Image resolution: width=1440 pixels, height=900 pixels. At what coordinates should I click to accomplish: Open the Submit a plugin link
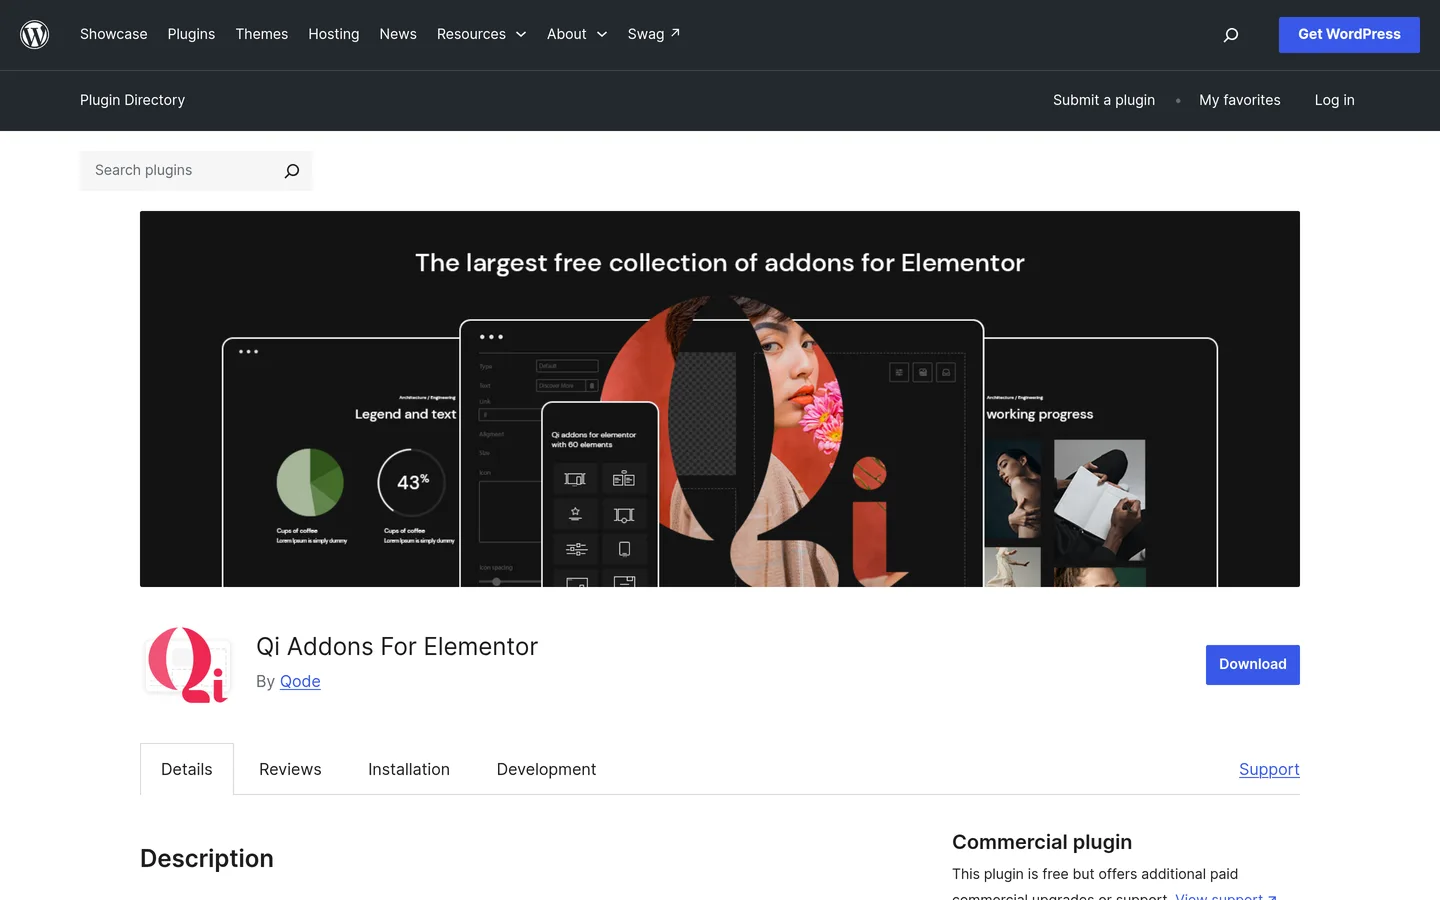click(x=1104, y=100)
